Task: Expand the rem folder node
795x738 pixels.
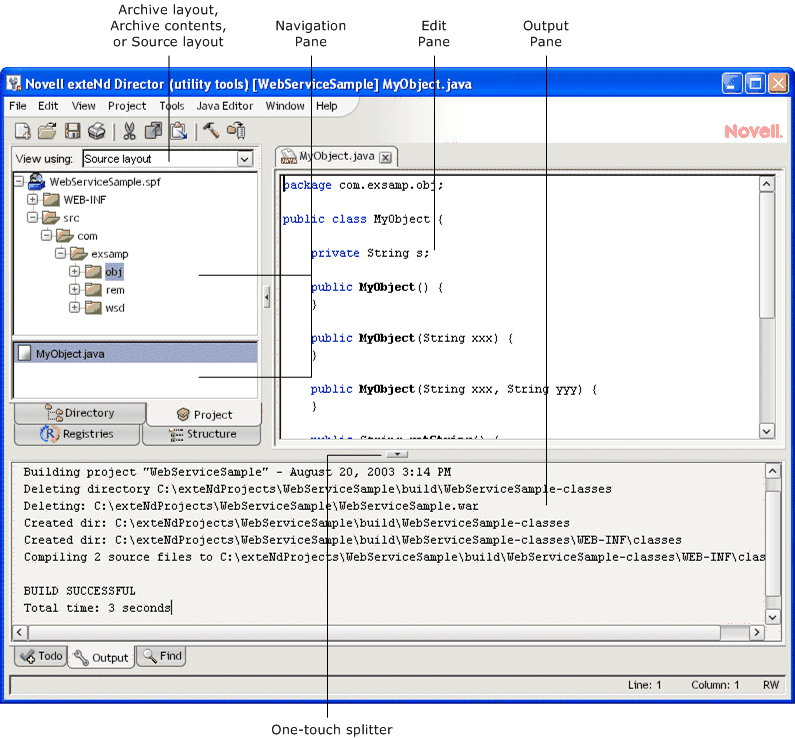Action: [75, 289]
